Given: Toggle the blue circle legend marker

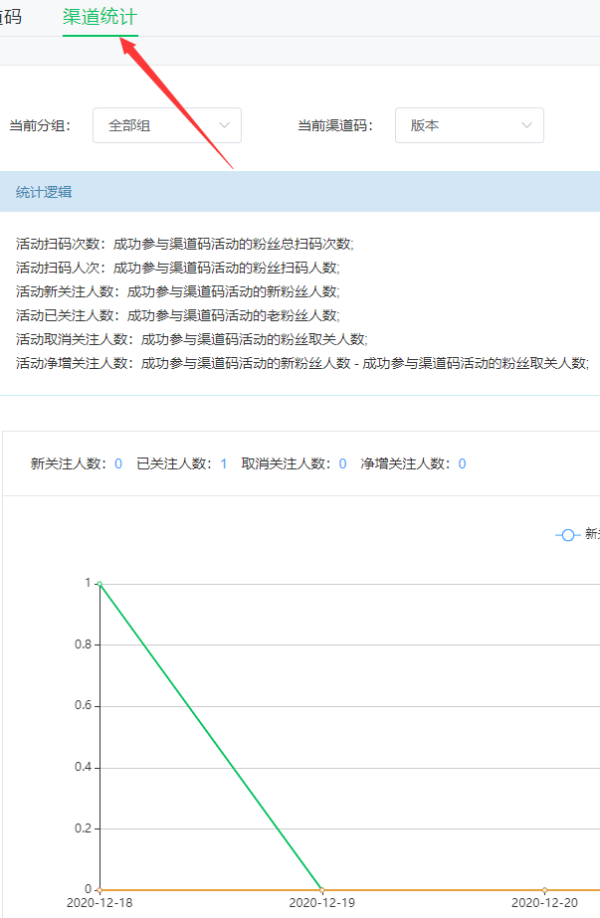Looking at the screenshot, I should (568, 535).
